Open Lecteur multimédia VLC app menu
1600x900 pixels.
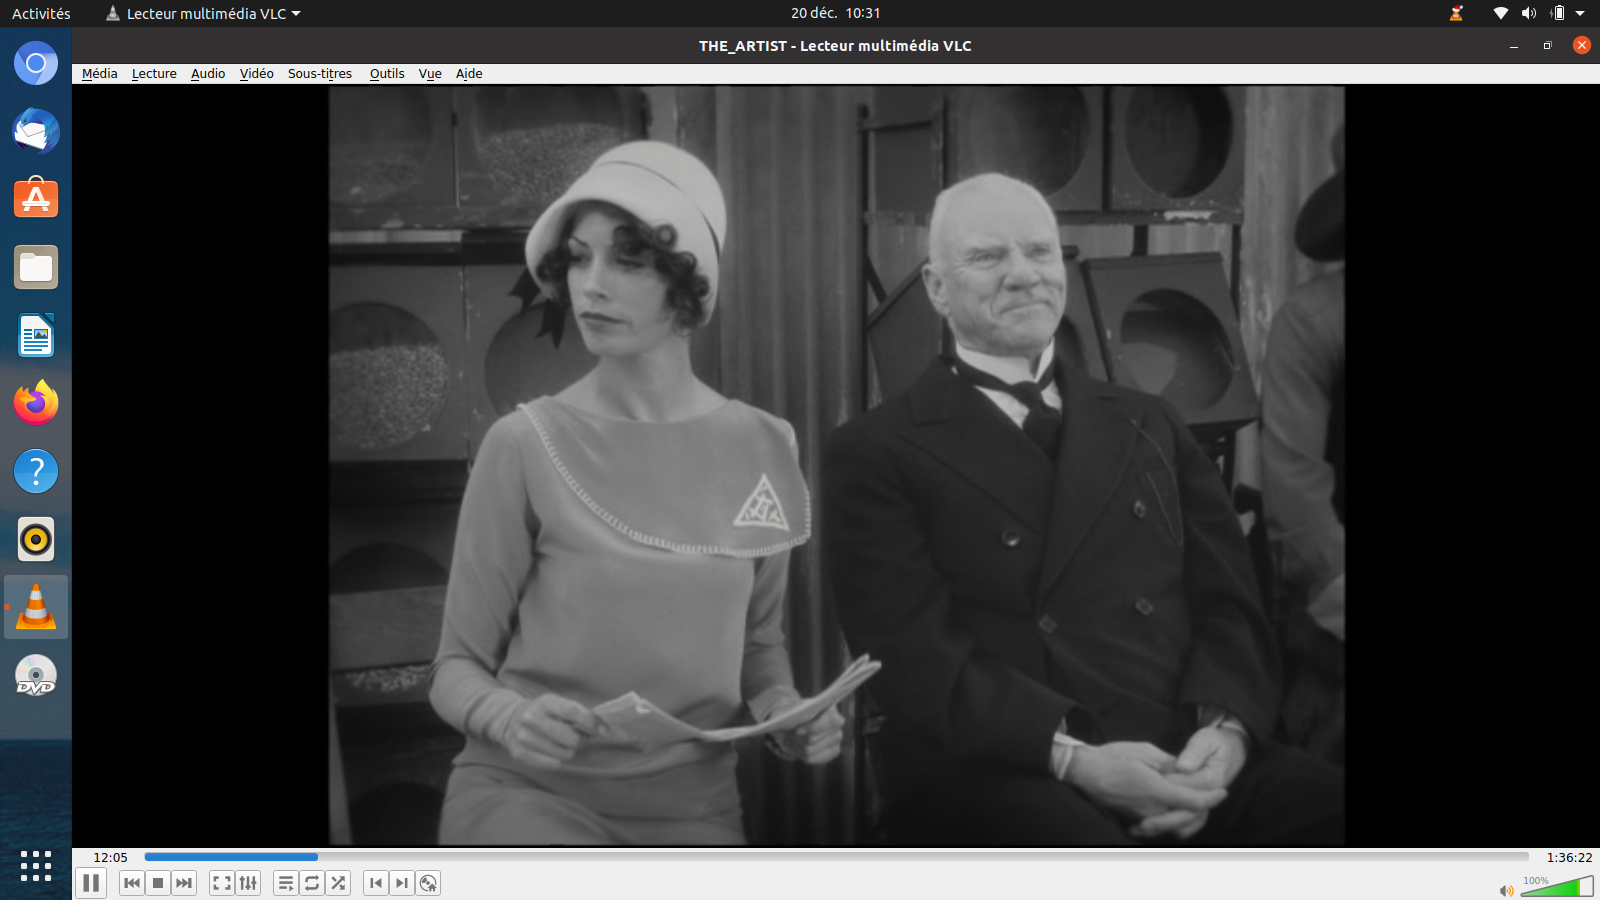pyautogui.click(x=205, y=13)
